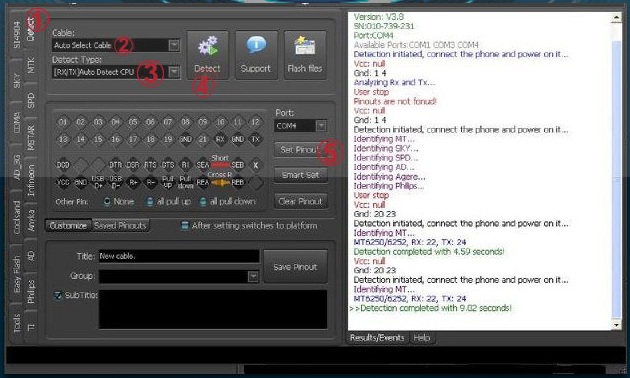Switch to the Saved Pinouts tab
The width and height of the screenshot is (630, 378).
pyautogui.click(x=120, y=225)
